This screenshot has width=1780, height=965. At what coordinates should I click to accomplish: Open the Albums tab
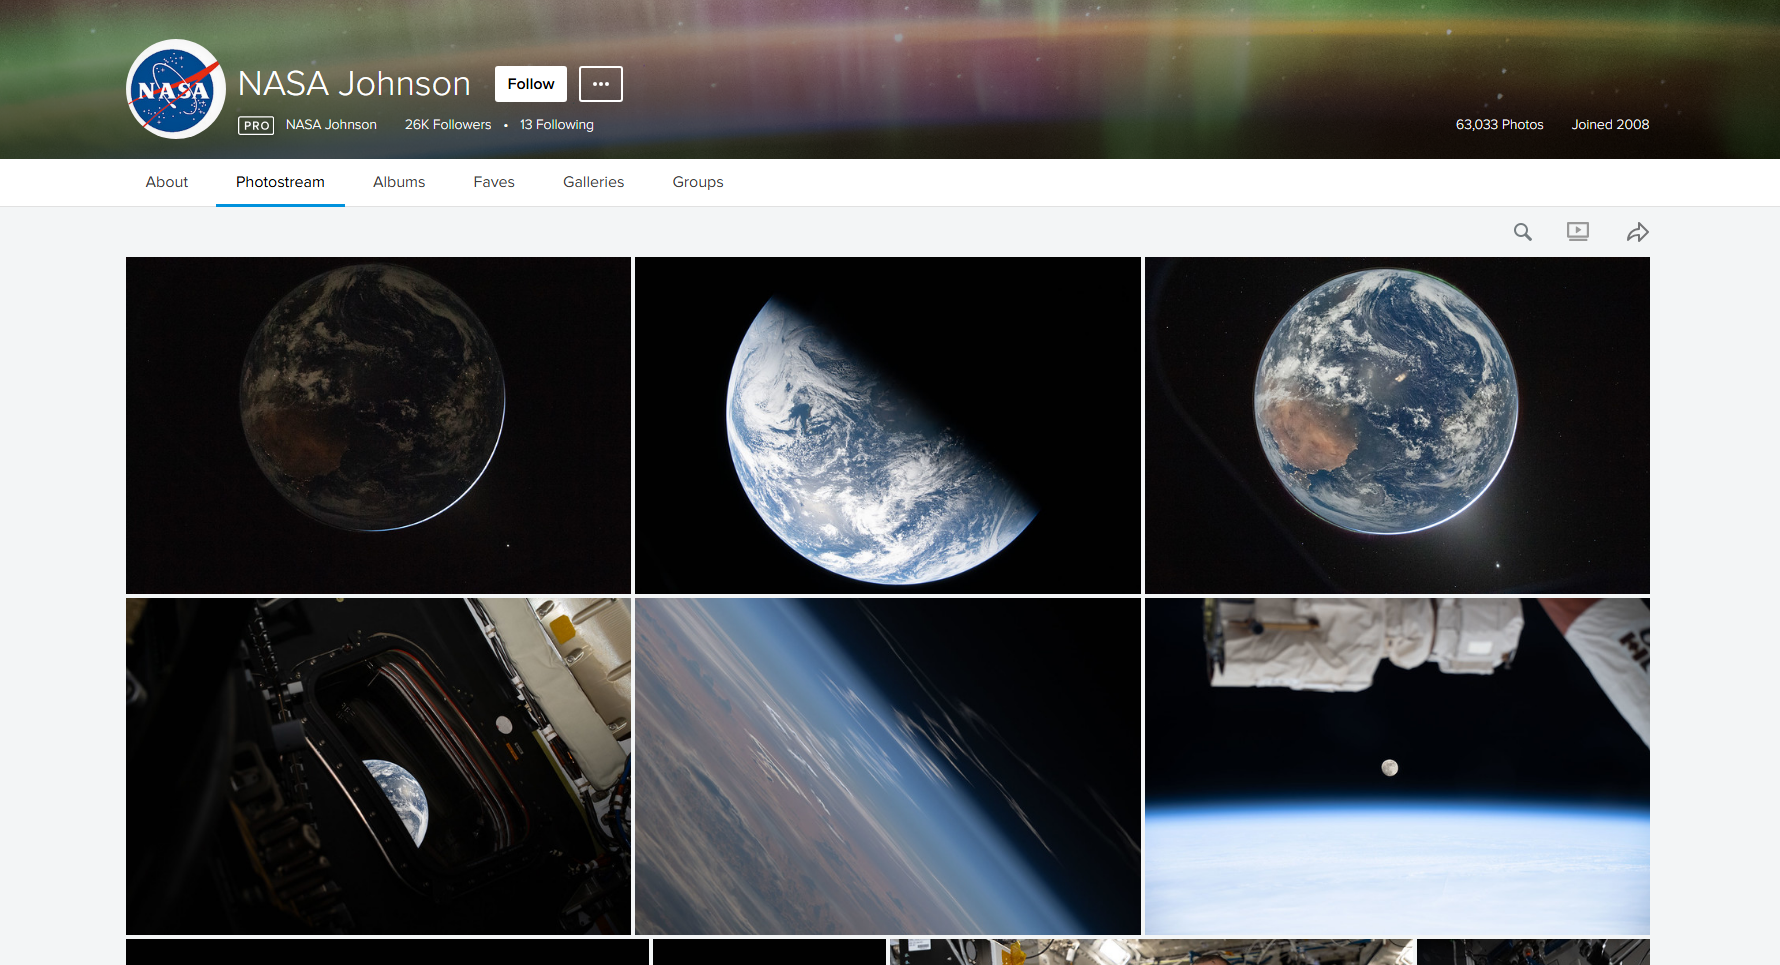[x=399, y=182]
